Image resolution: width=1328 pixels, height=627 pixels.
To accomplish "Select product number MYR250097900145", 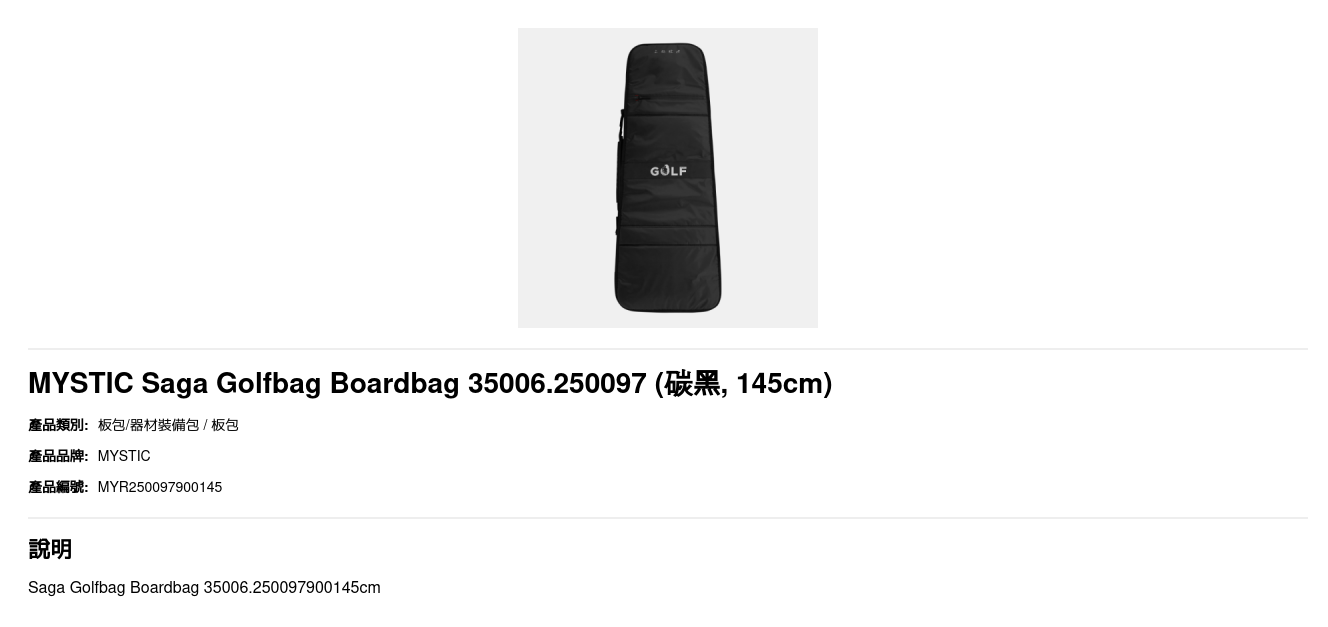I will (x=160, y=487).
